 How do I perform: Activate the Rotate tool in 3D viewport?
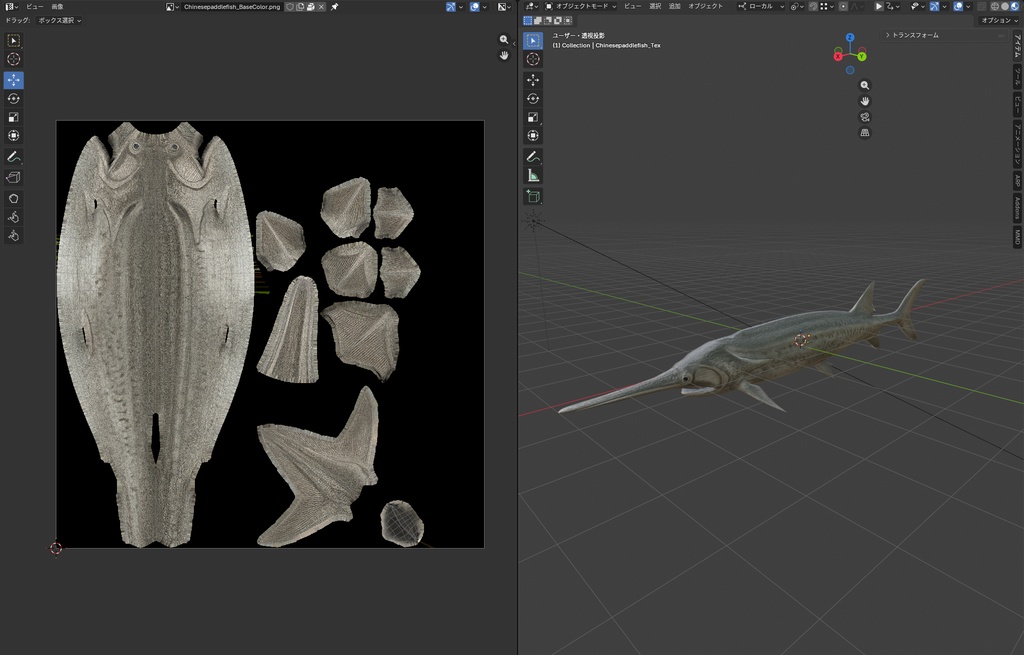tap(533, 99)
